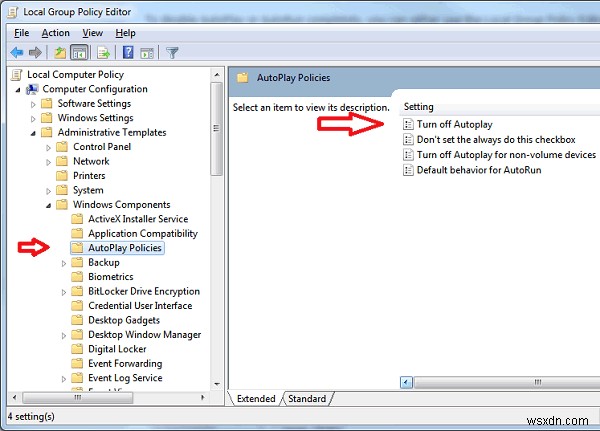The image size is (600, 431).
Task: Click the Local Computer Policy document icon
Action: tap(16, 74)
